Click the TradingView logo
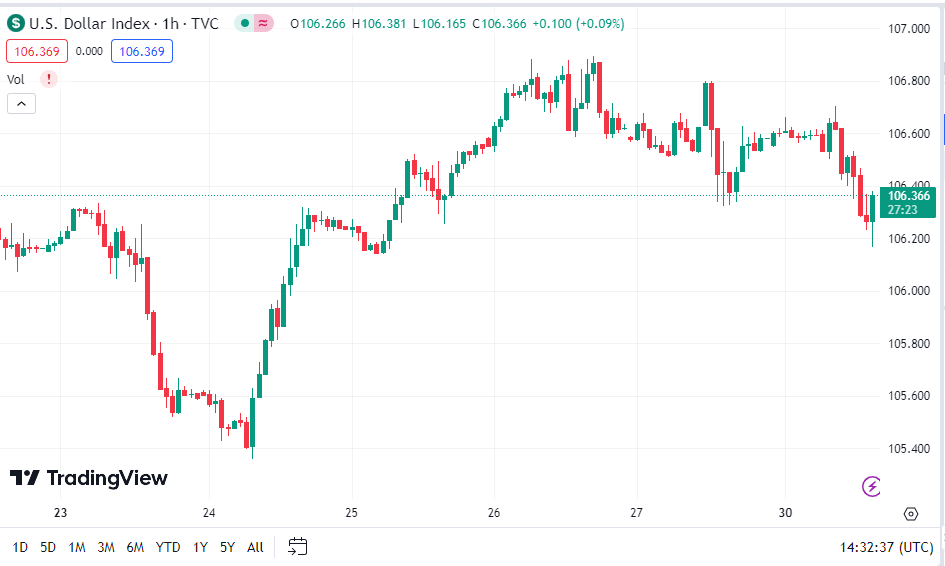The width and height of the screenshot is (945, 566). click(89, 478)
